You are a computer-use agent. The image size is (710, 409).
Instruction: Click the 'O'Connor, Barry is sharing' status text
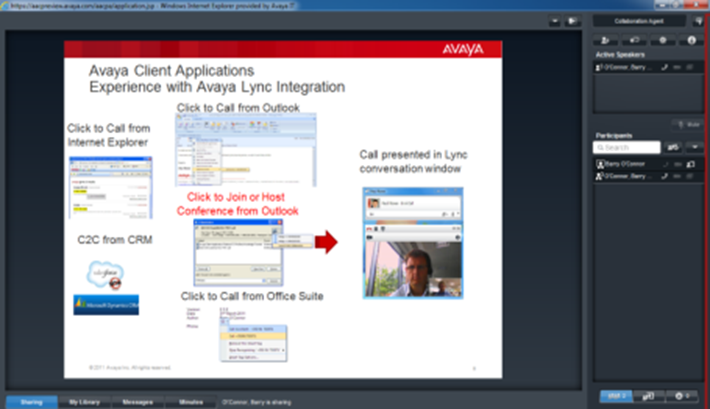256,402
